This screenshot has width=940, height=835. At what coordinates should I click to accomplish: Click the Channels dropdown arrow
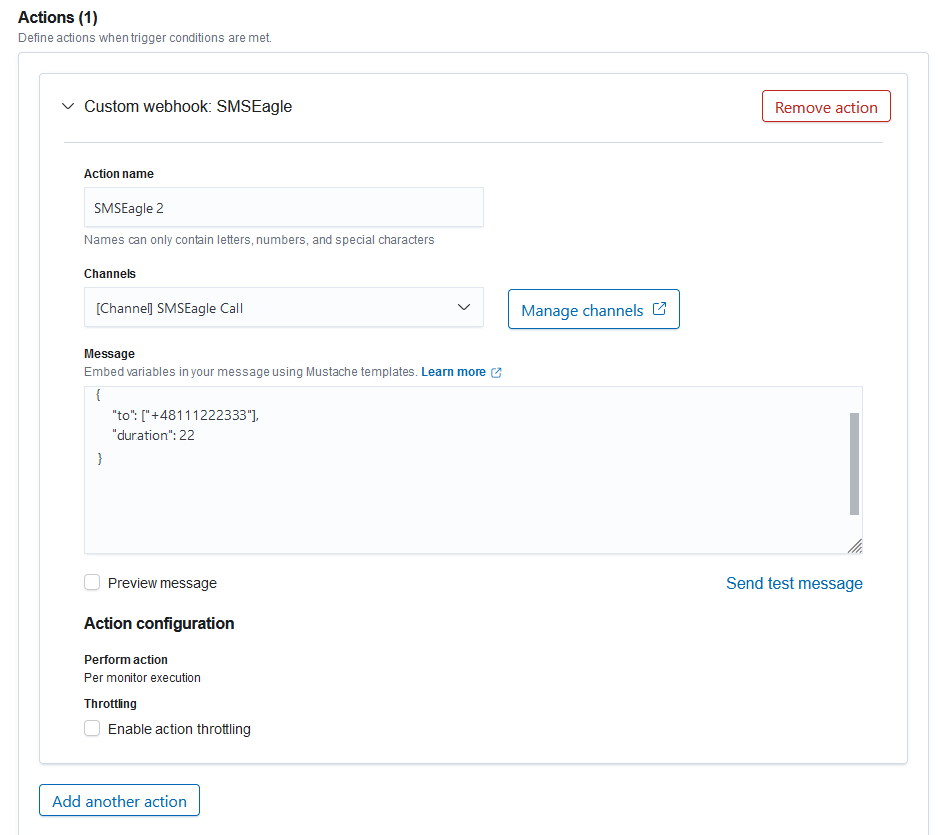463,308
